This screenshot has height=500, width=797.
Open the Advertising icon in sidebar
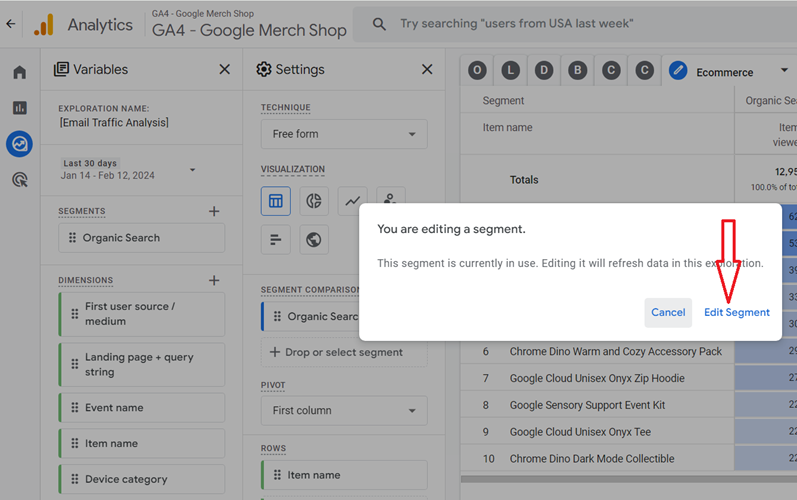click(20, 180)
